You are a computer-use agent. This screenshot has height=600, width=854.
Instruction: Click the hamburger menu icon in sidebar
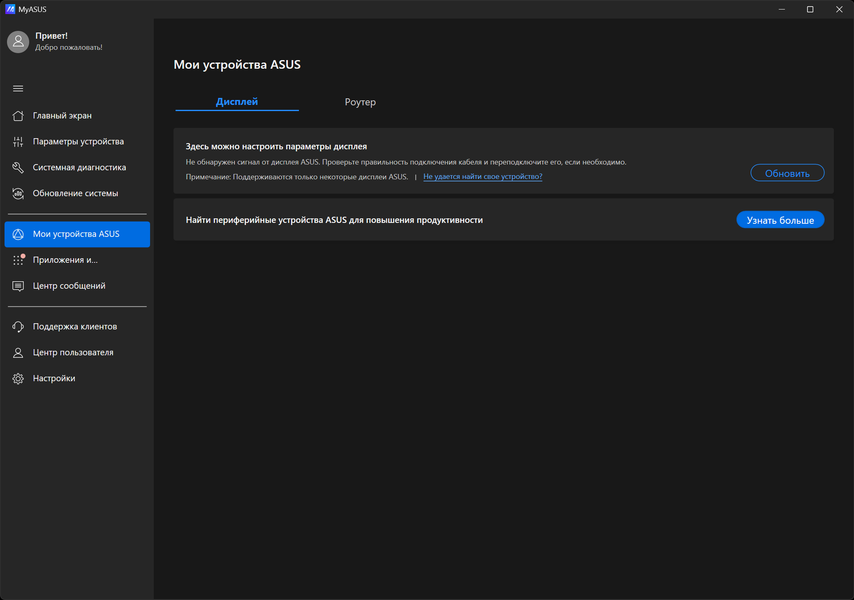[x=18, y=88]
